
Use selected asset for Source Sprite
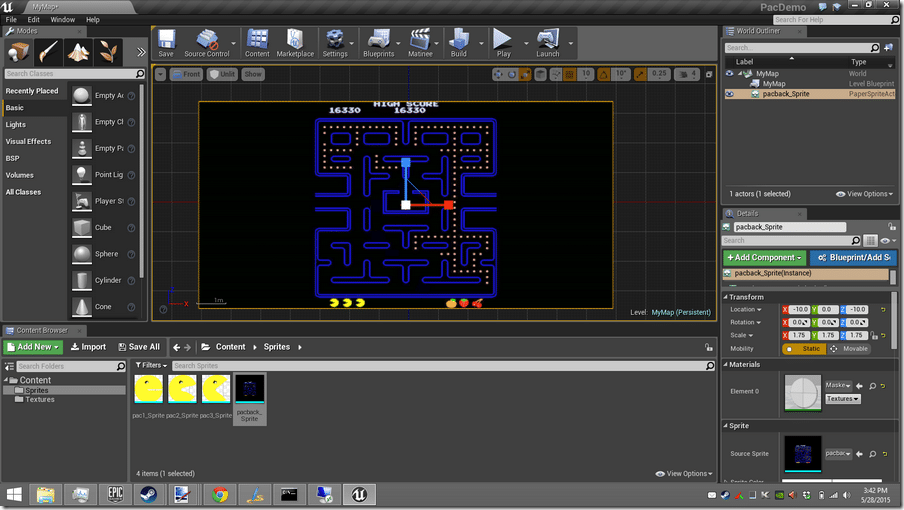pos(860,454)
